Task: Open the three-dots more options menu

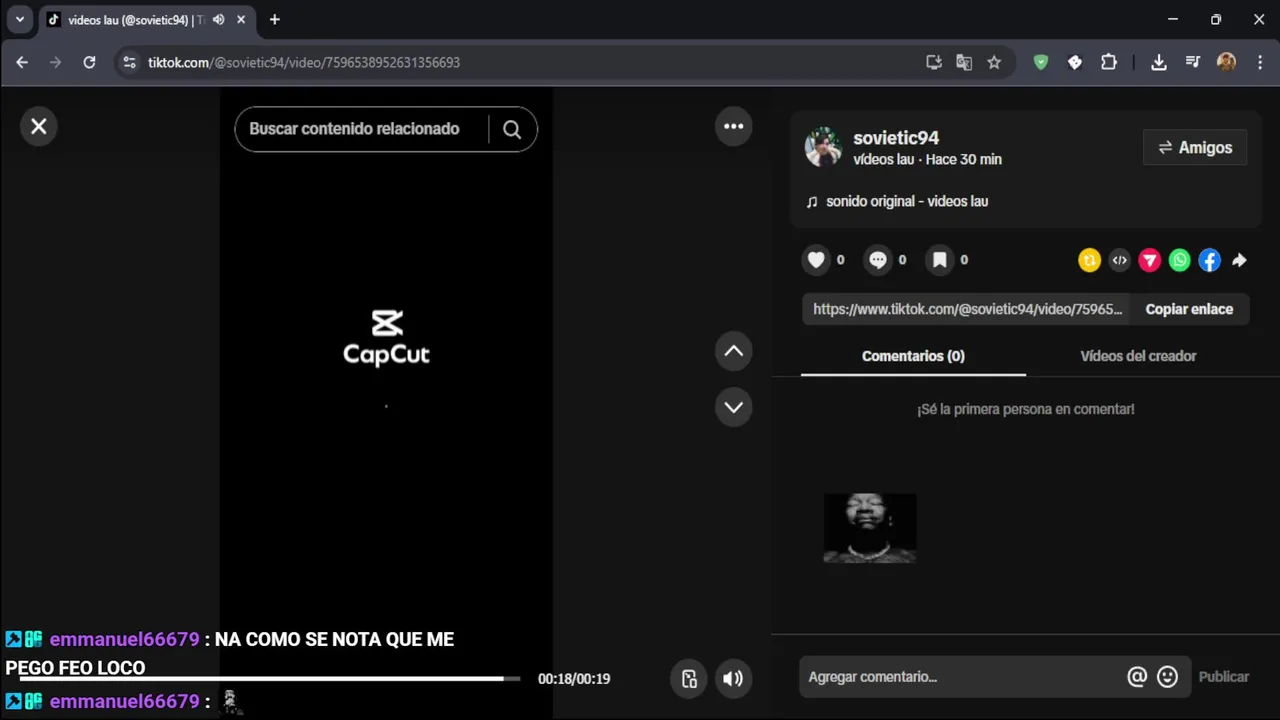Action: point(733,126)
